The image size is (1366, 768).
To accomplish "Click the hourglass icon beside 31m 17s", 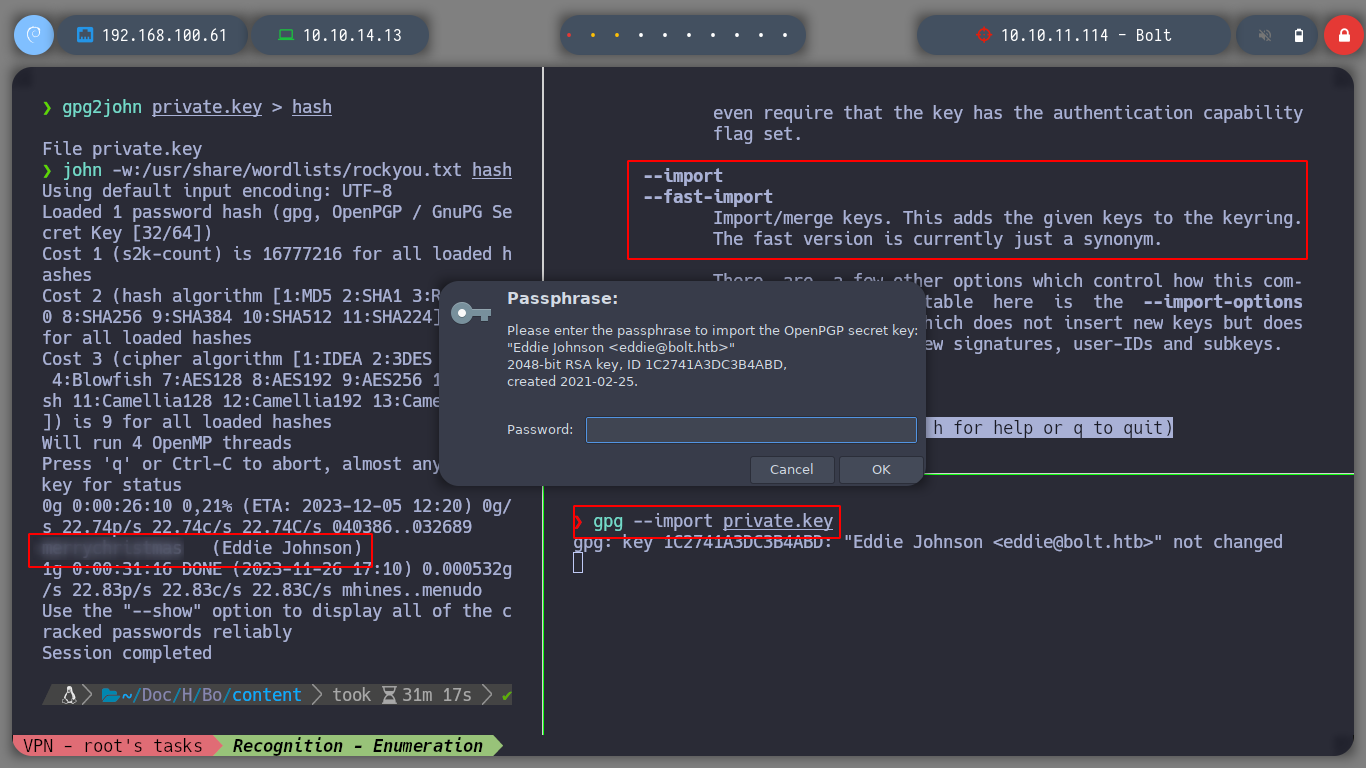I will pos(389,694).
